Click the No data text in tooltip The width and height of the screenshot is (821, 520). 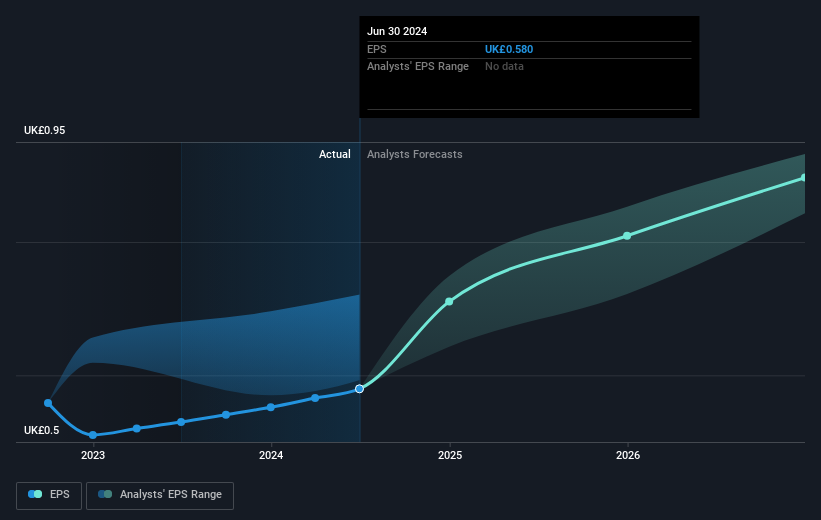[x=504, y=67]
